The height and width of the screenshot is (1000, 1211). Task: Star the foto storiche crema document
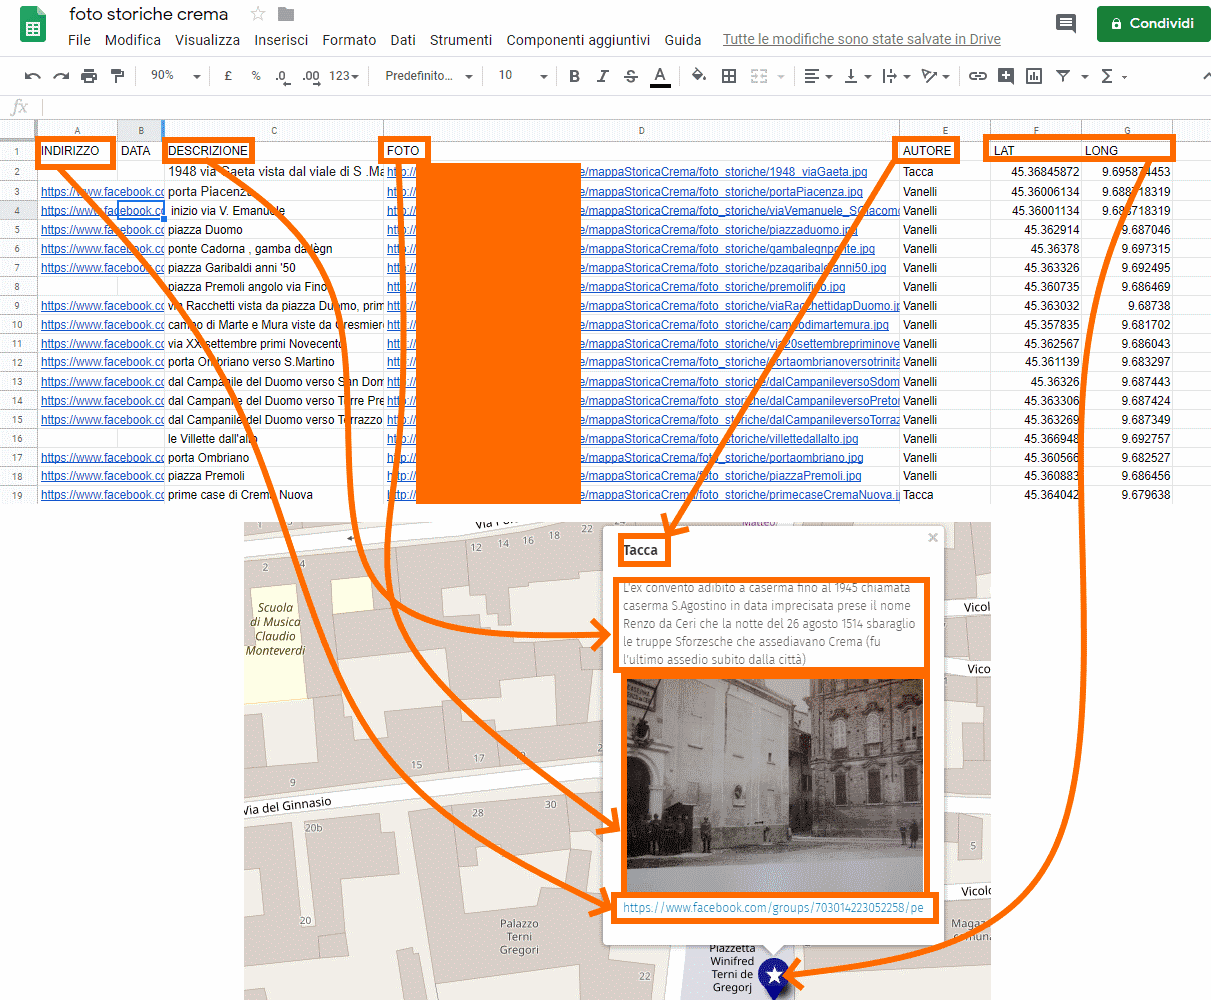[258, 14]
